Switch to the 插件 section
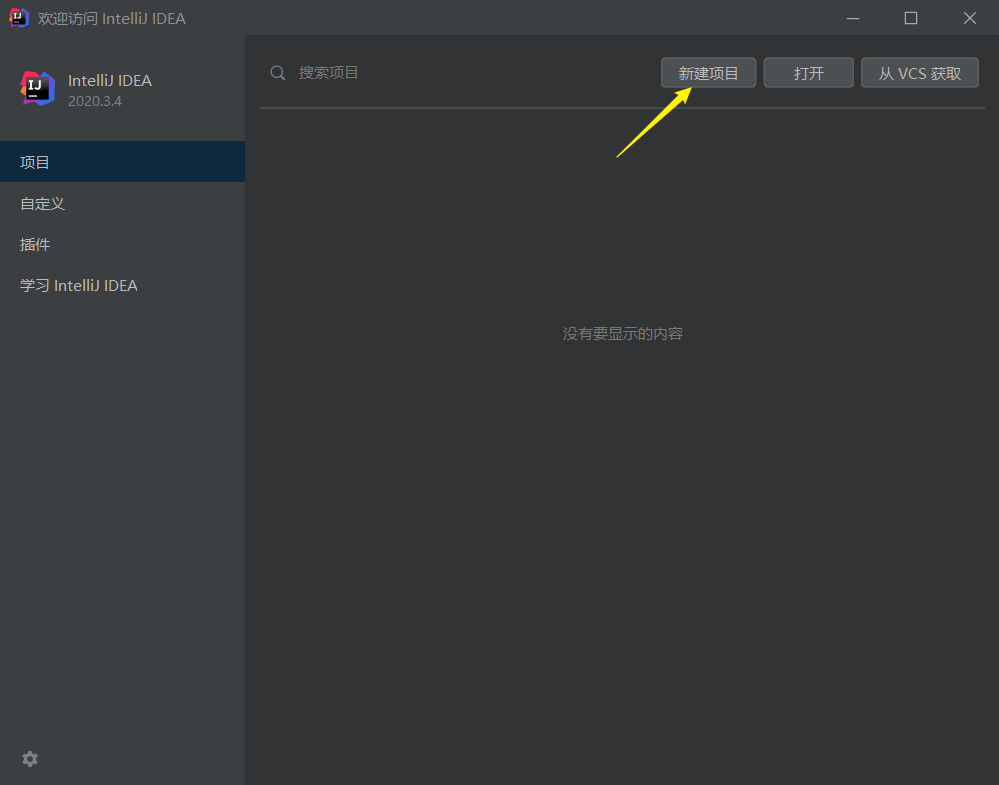This screenshot has height=785, width=999. click(35, 244)
